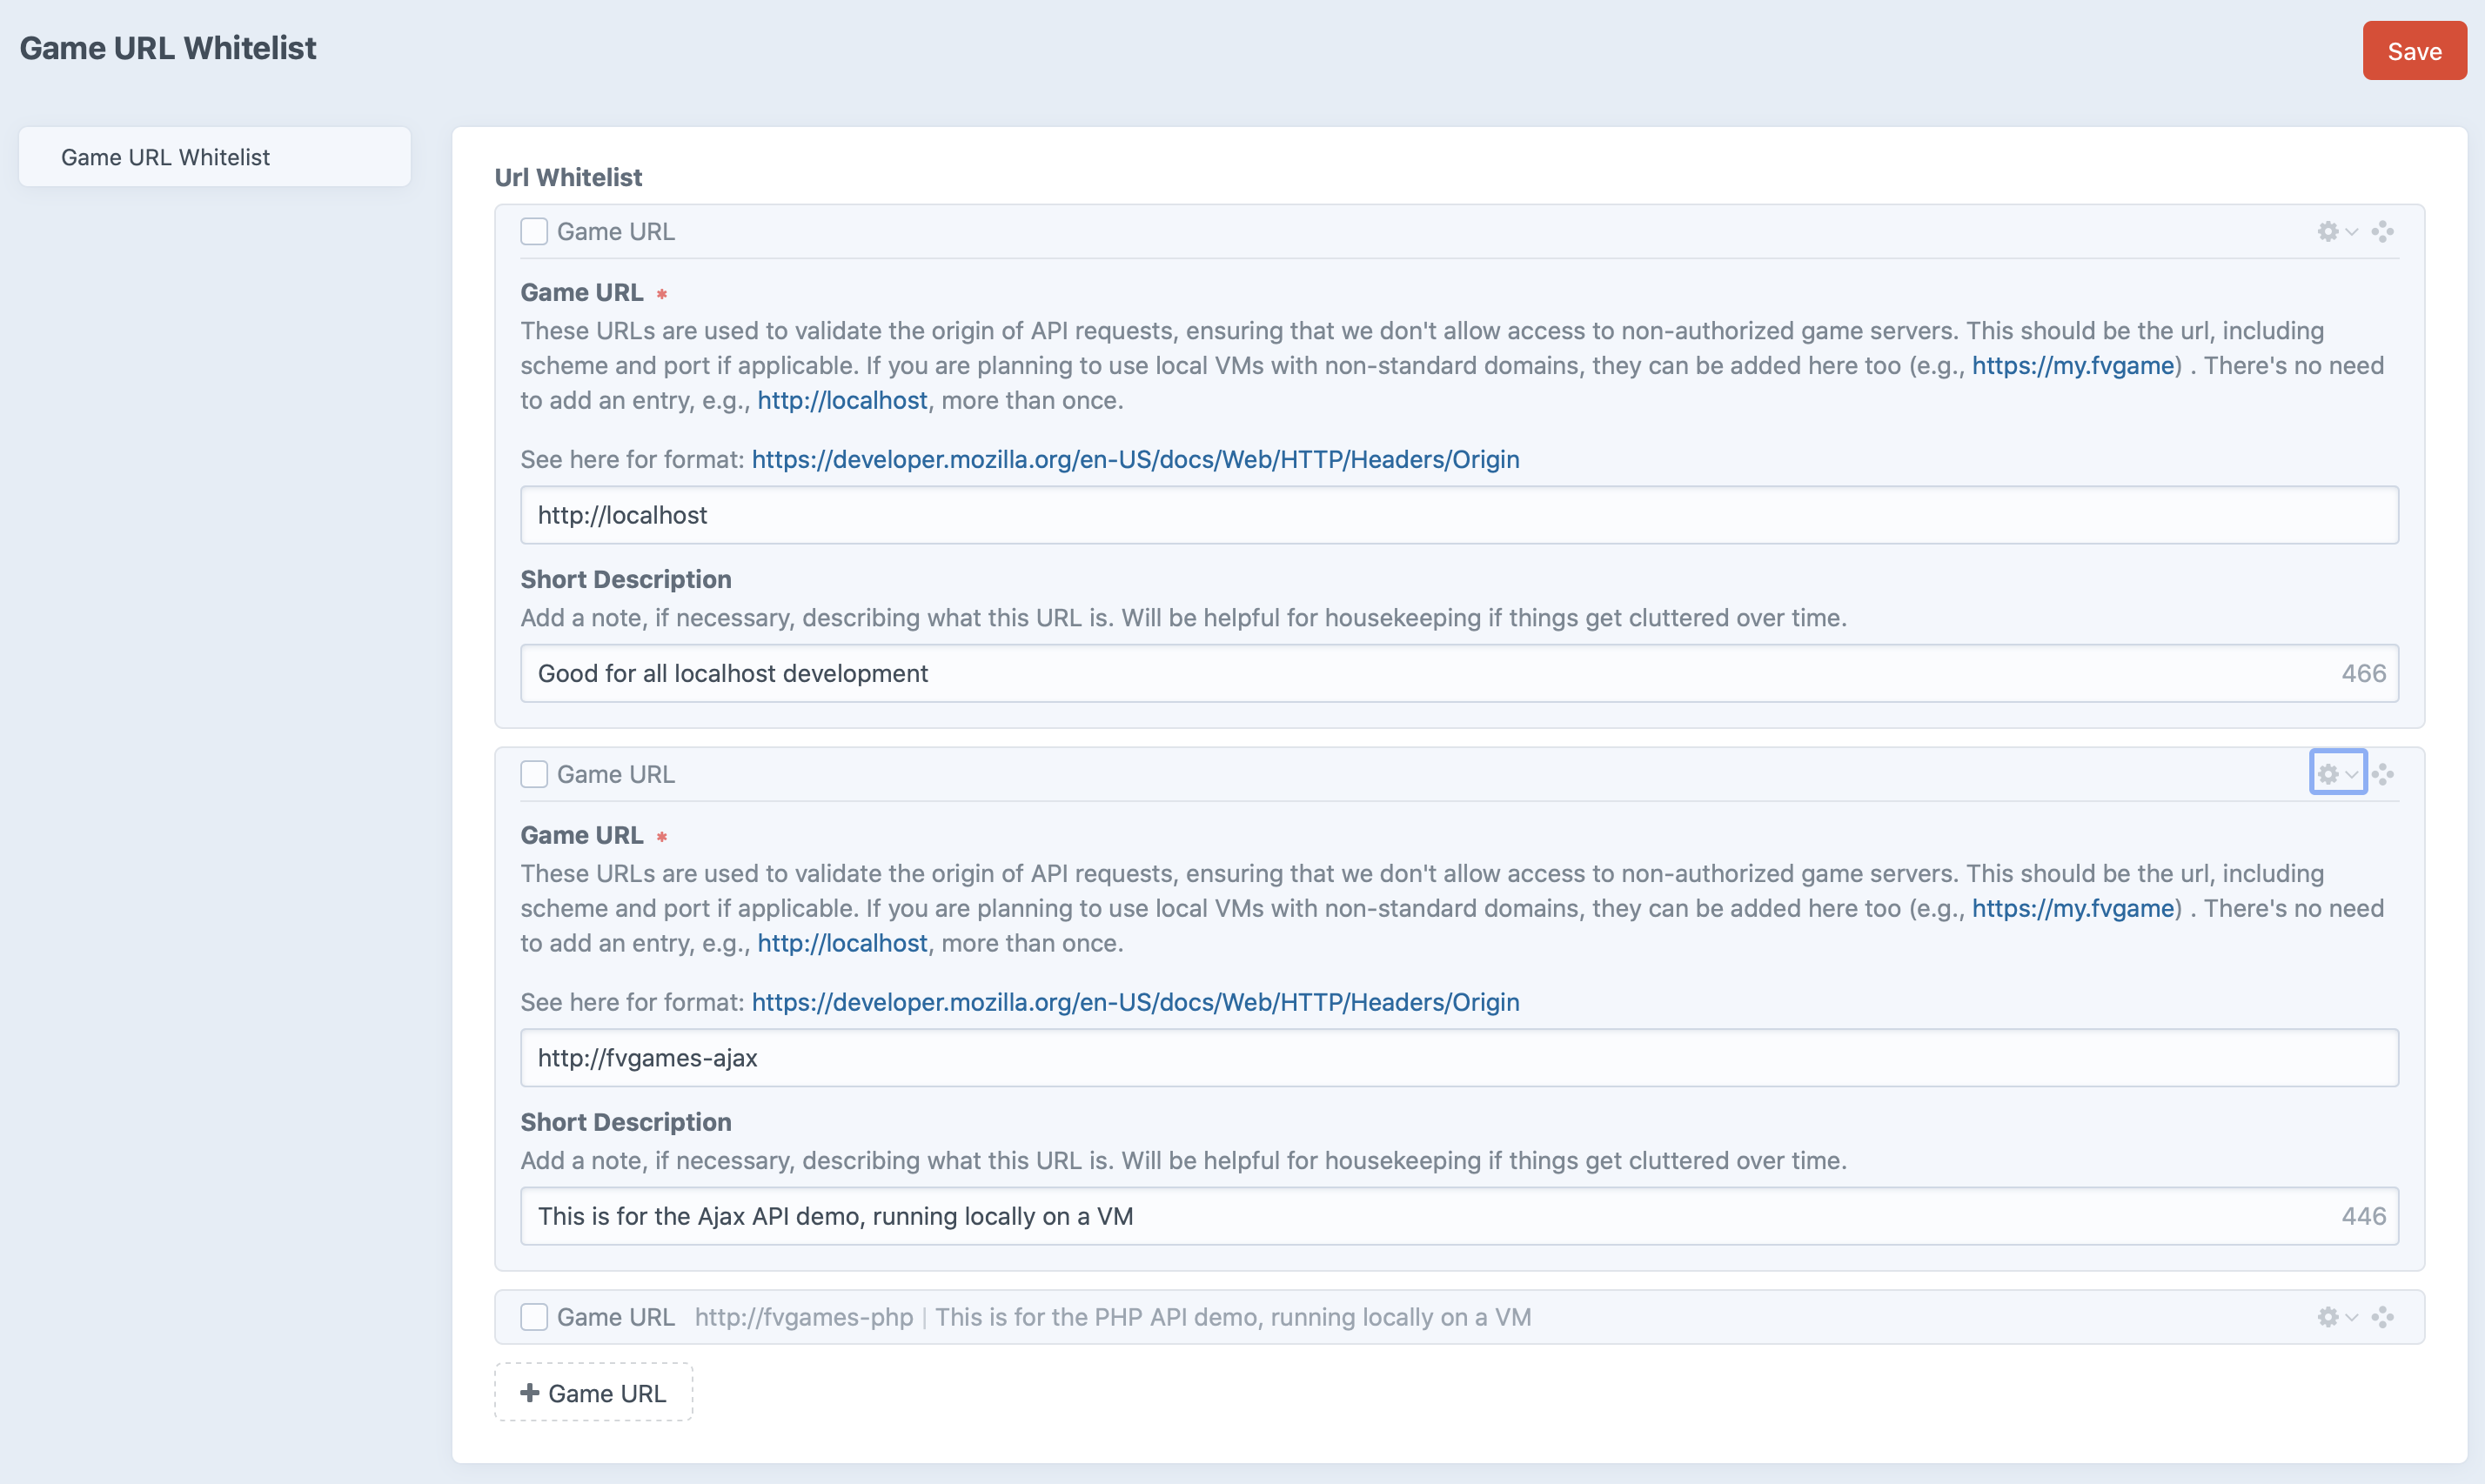Check the checkbox on the fvgames-ajax card
The width and height of the screenshot is (2485, 1484).
[535, 773]
